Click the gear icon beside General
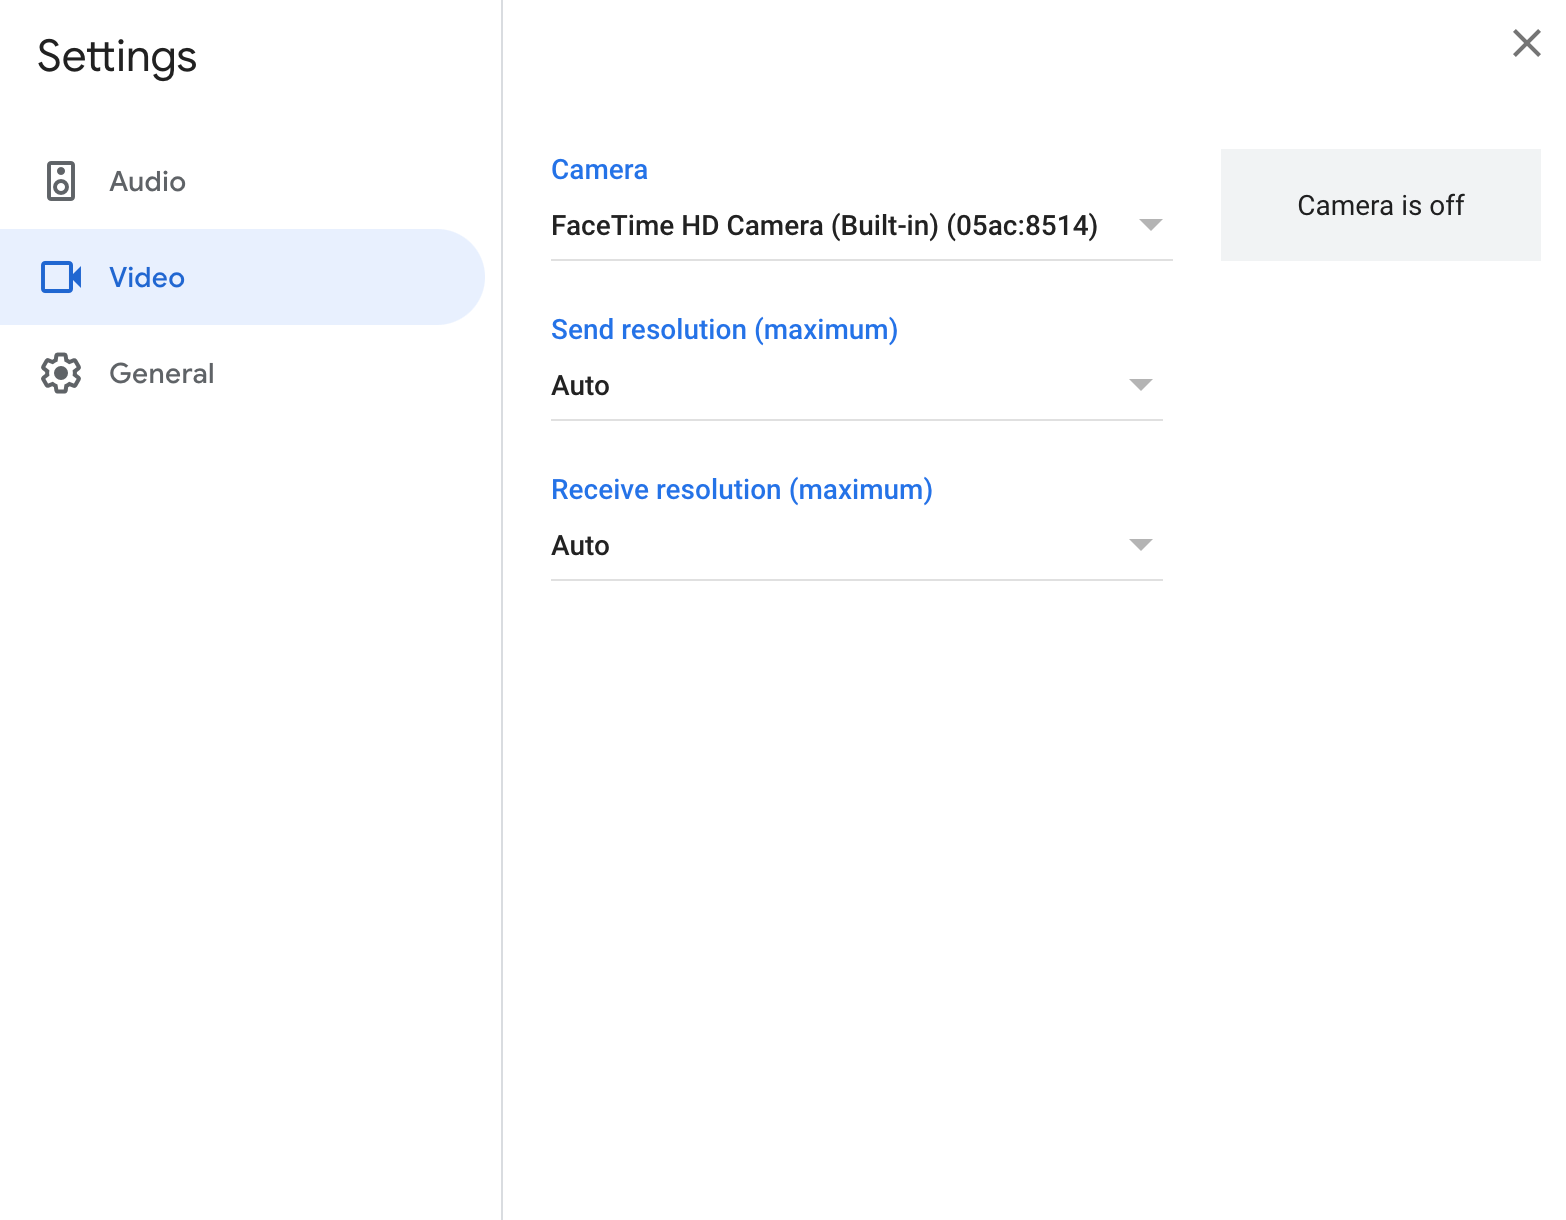 click(x=61, y=373)
